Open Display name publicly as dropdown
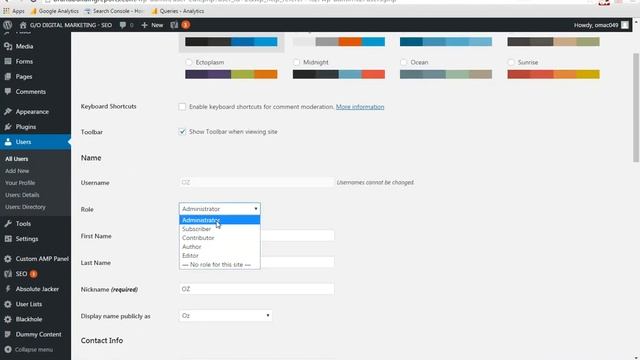This screenshot has width=640, height=360. 226,316
